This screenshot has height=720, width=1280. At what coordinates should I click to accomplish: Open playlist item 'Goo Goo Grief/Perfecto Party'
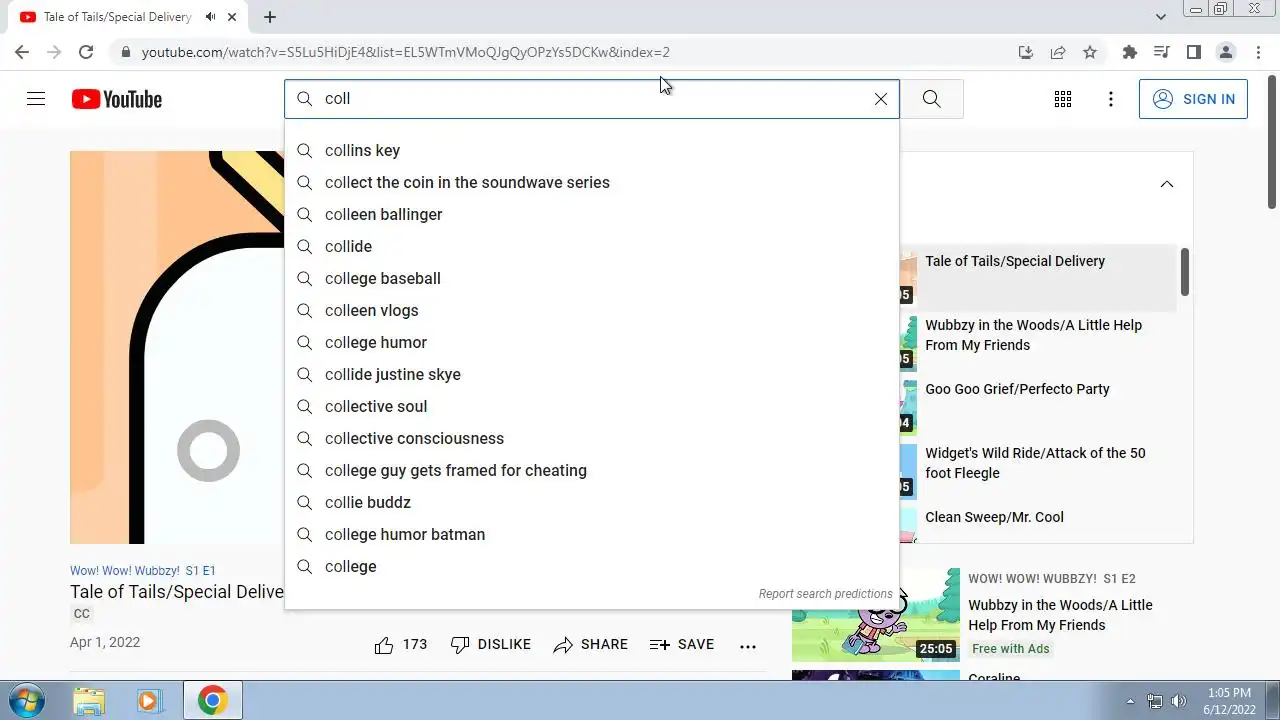(x=1017, y=389)
